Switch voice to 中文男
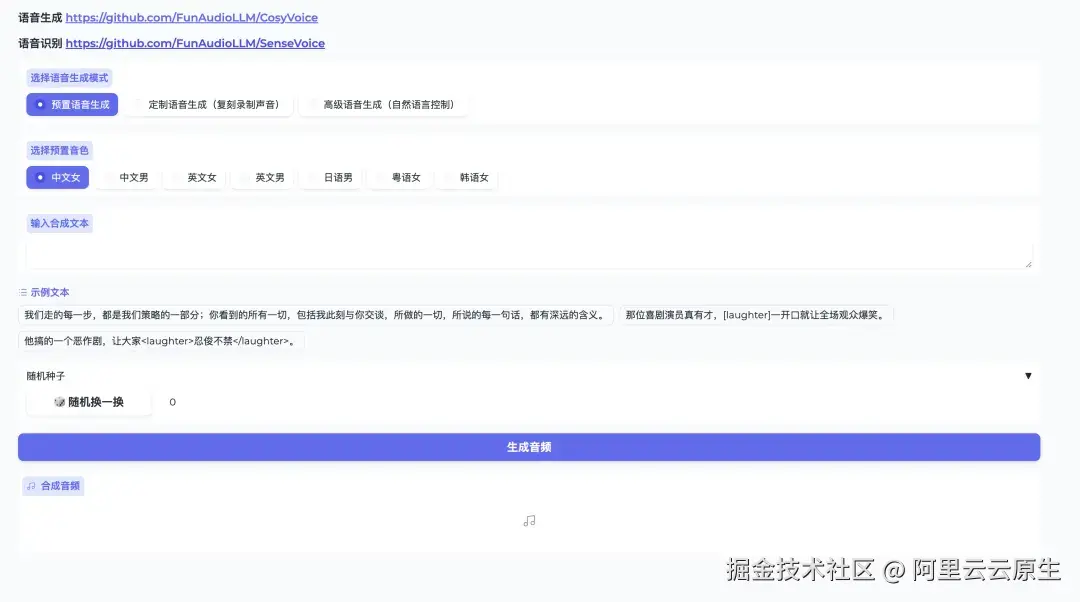The height and width of the screenshot is (602, 1080). [x=129, y=177]
